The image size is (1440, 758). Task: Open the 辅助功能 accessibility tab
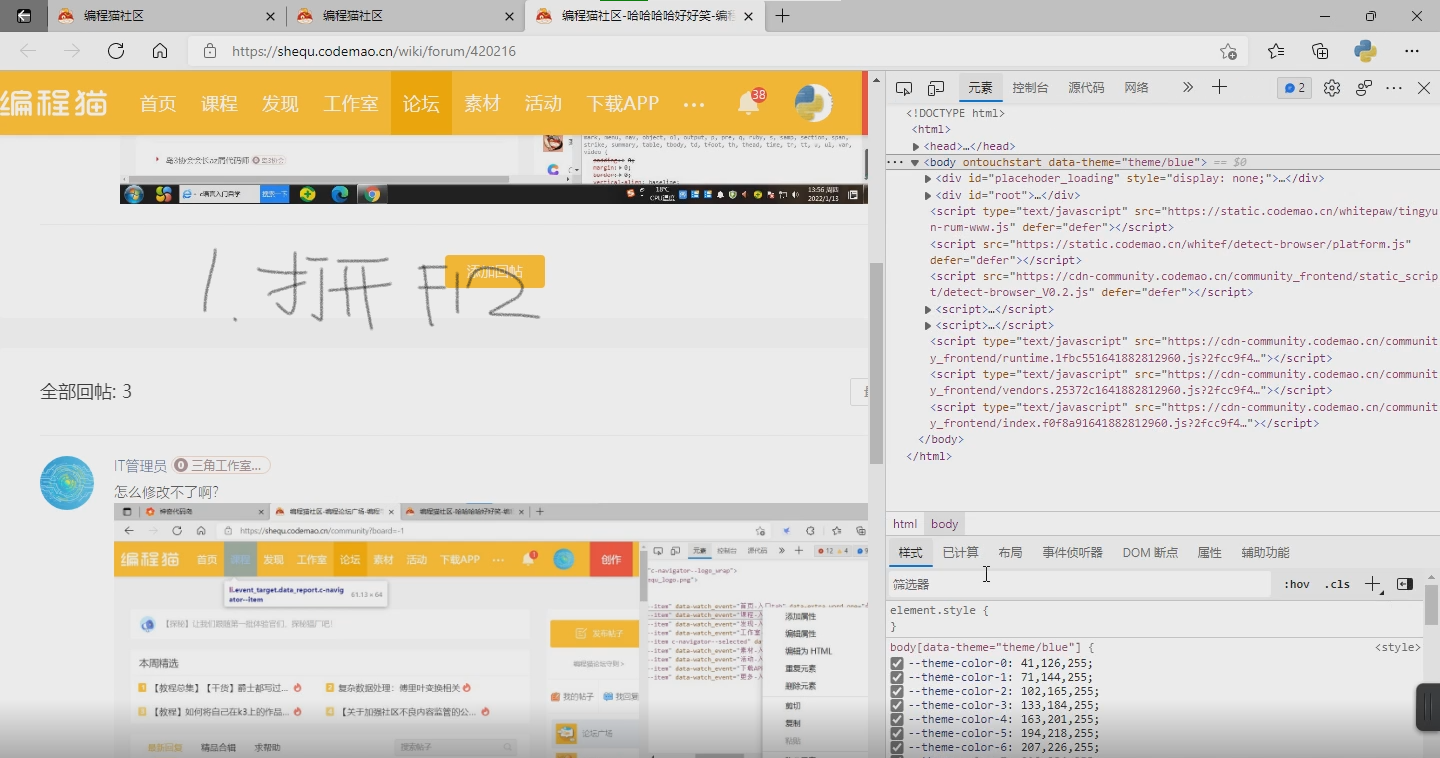(1265, 553)
